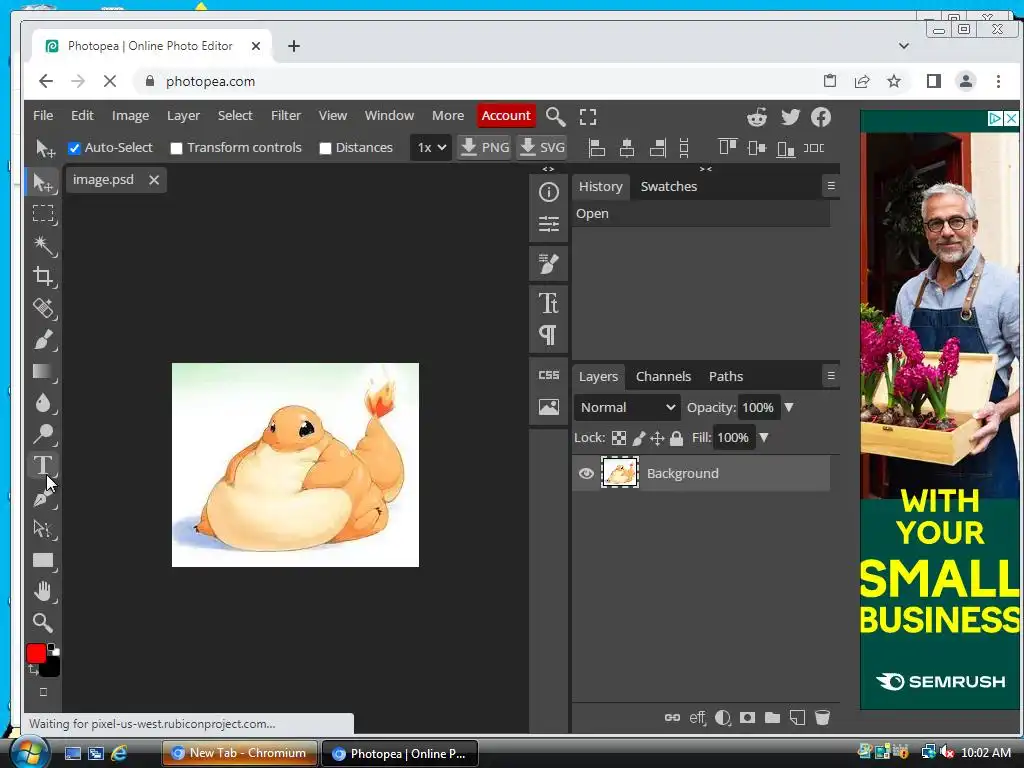
Task: Click the red foreground color swatch
Action: click(x=36, y=653)
